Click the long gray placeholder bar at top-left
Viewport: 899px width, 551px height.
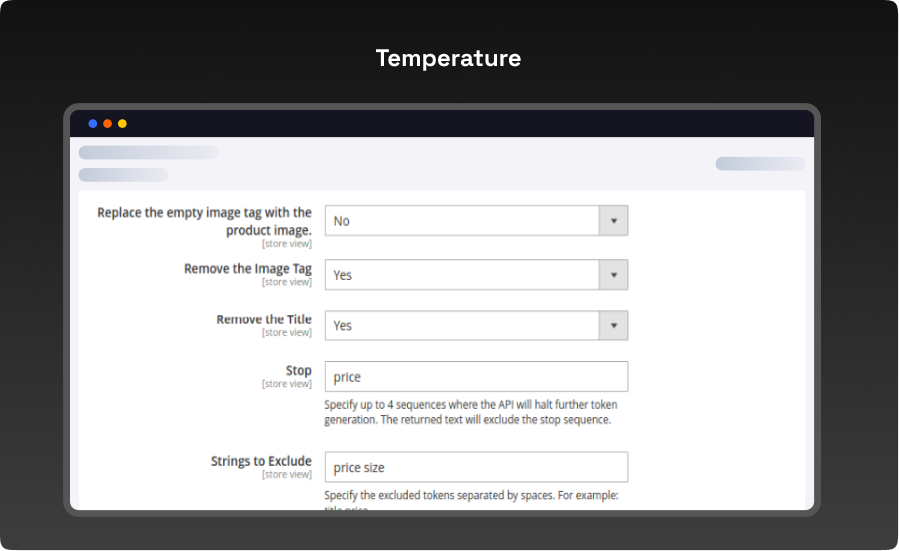(x=148, y=153)
